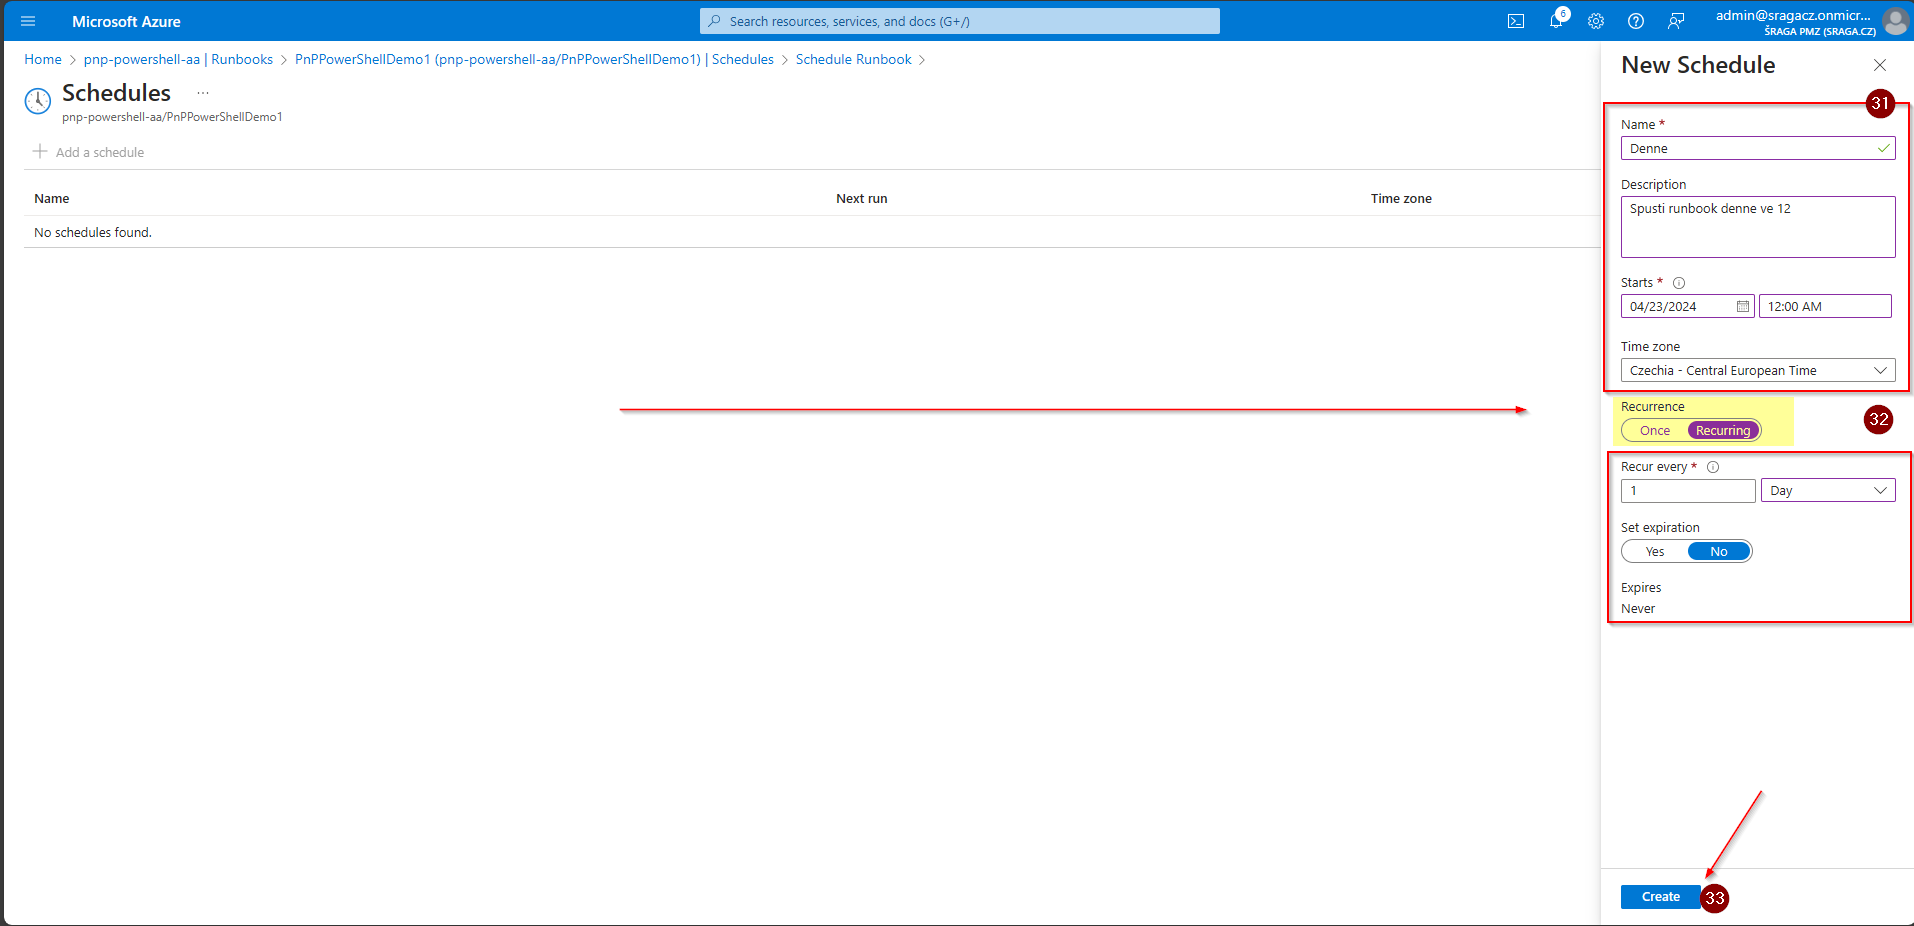Click admin@sragacz account name
Screen dimensions: 1914x926
[x=1793, y=15]
